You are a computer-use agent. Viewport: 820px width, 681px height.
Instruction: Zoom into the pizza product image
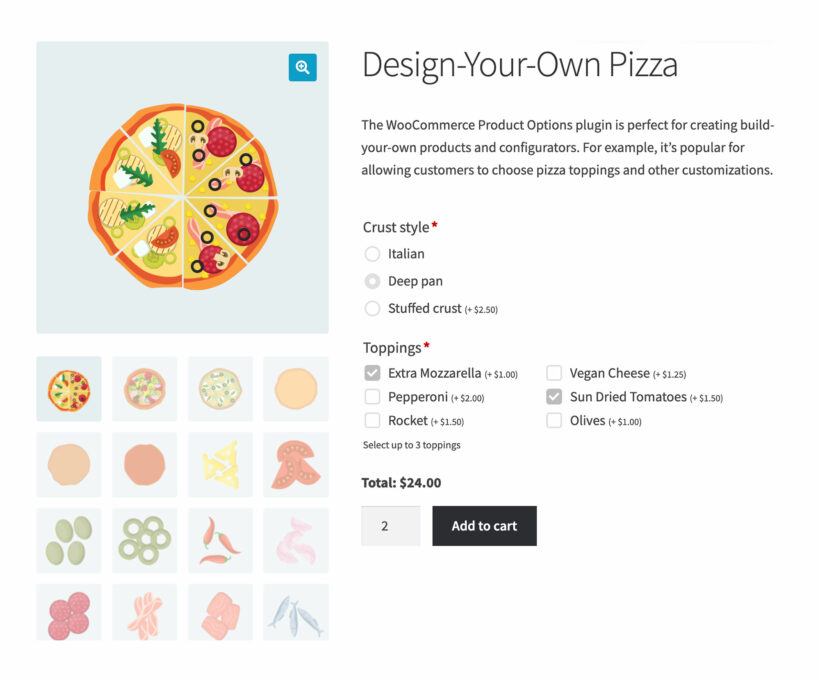(x=302, y=67)
